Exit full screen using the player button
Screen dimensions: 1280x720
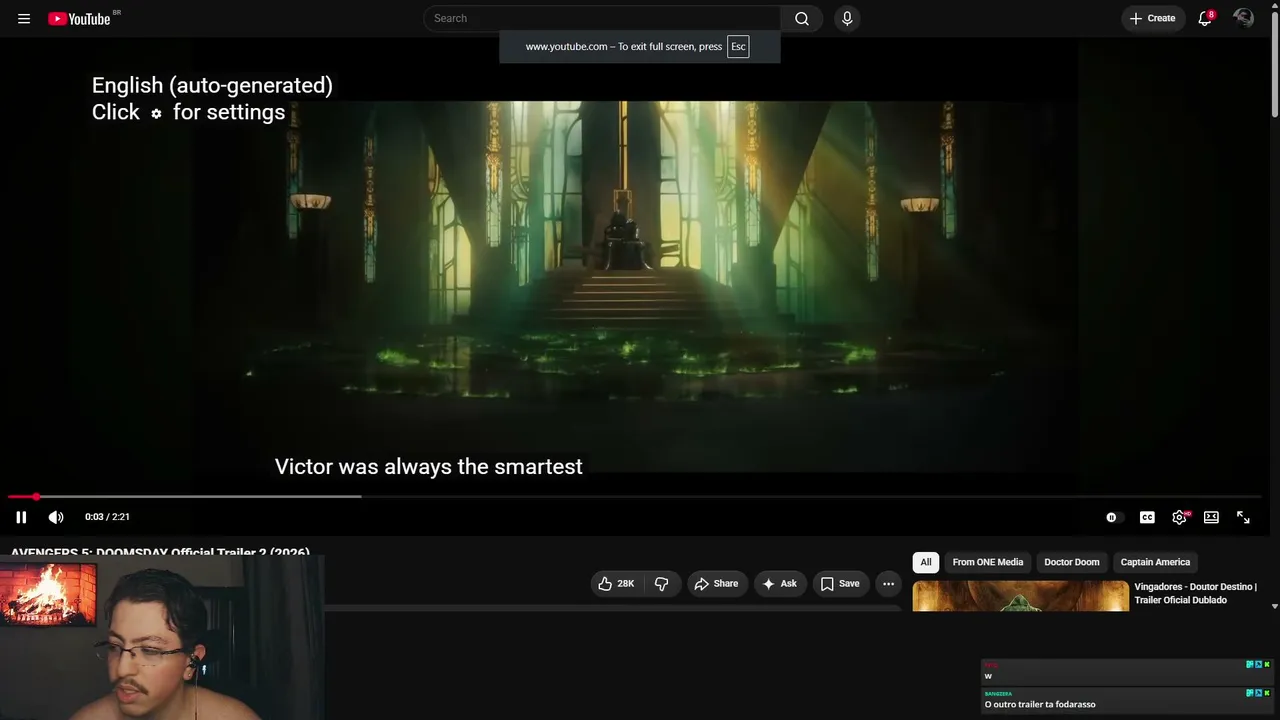(x=1243, y=517)
